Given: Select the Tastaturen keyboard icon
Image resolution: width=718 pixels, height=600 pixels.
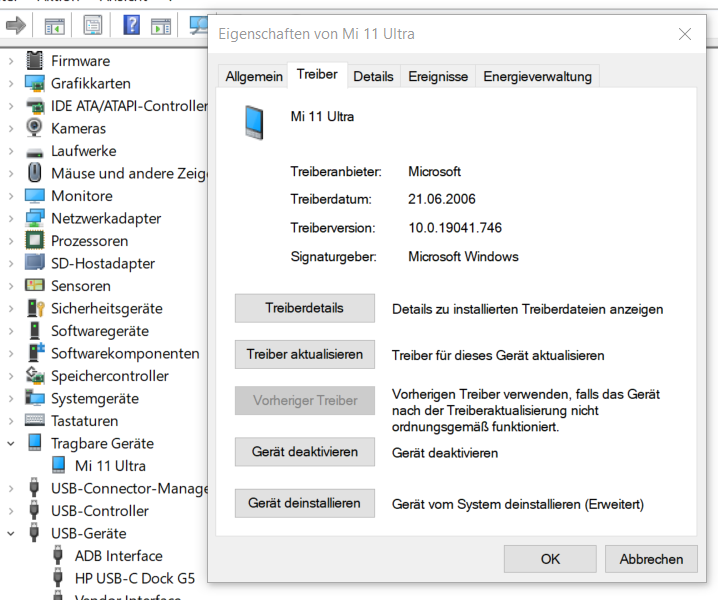Looking at the screenshot, I should pos(35,420).
